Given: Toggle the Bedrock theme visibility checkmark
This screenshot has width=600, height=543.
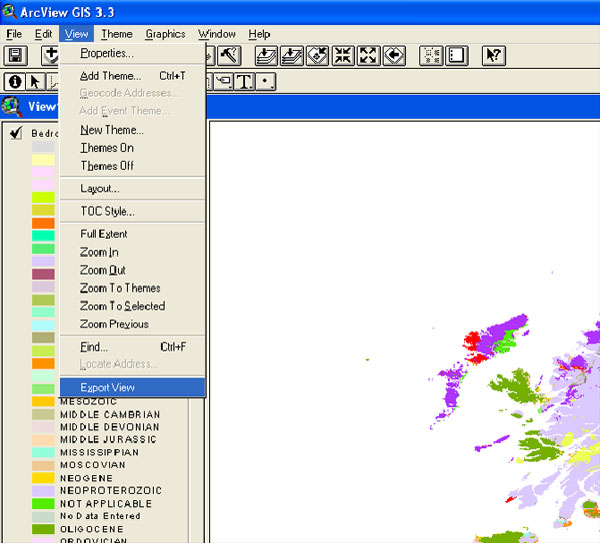Looking at the screenshot, I should 16,133.
